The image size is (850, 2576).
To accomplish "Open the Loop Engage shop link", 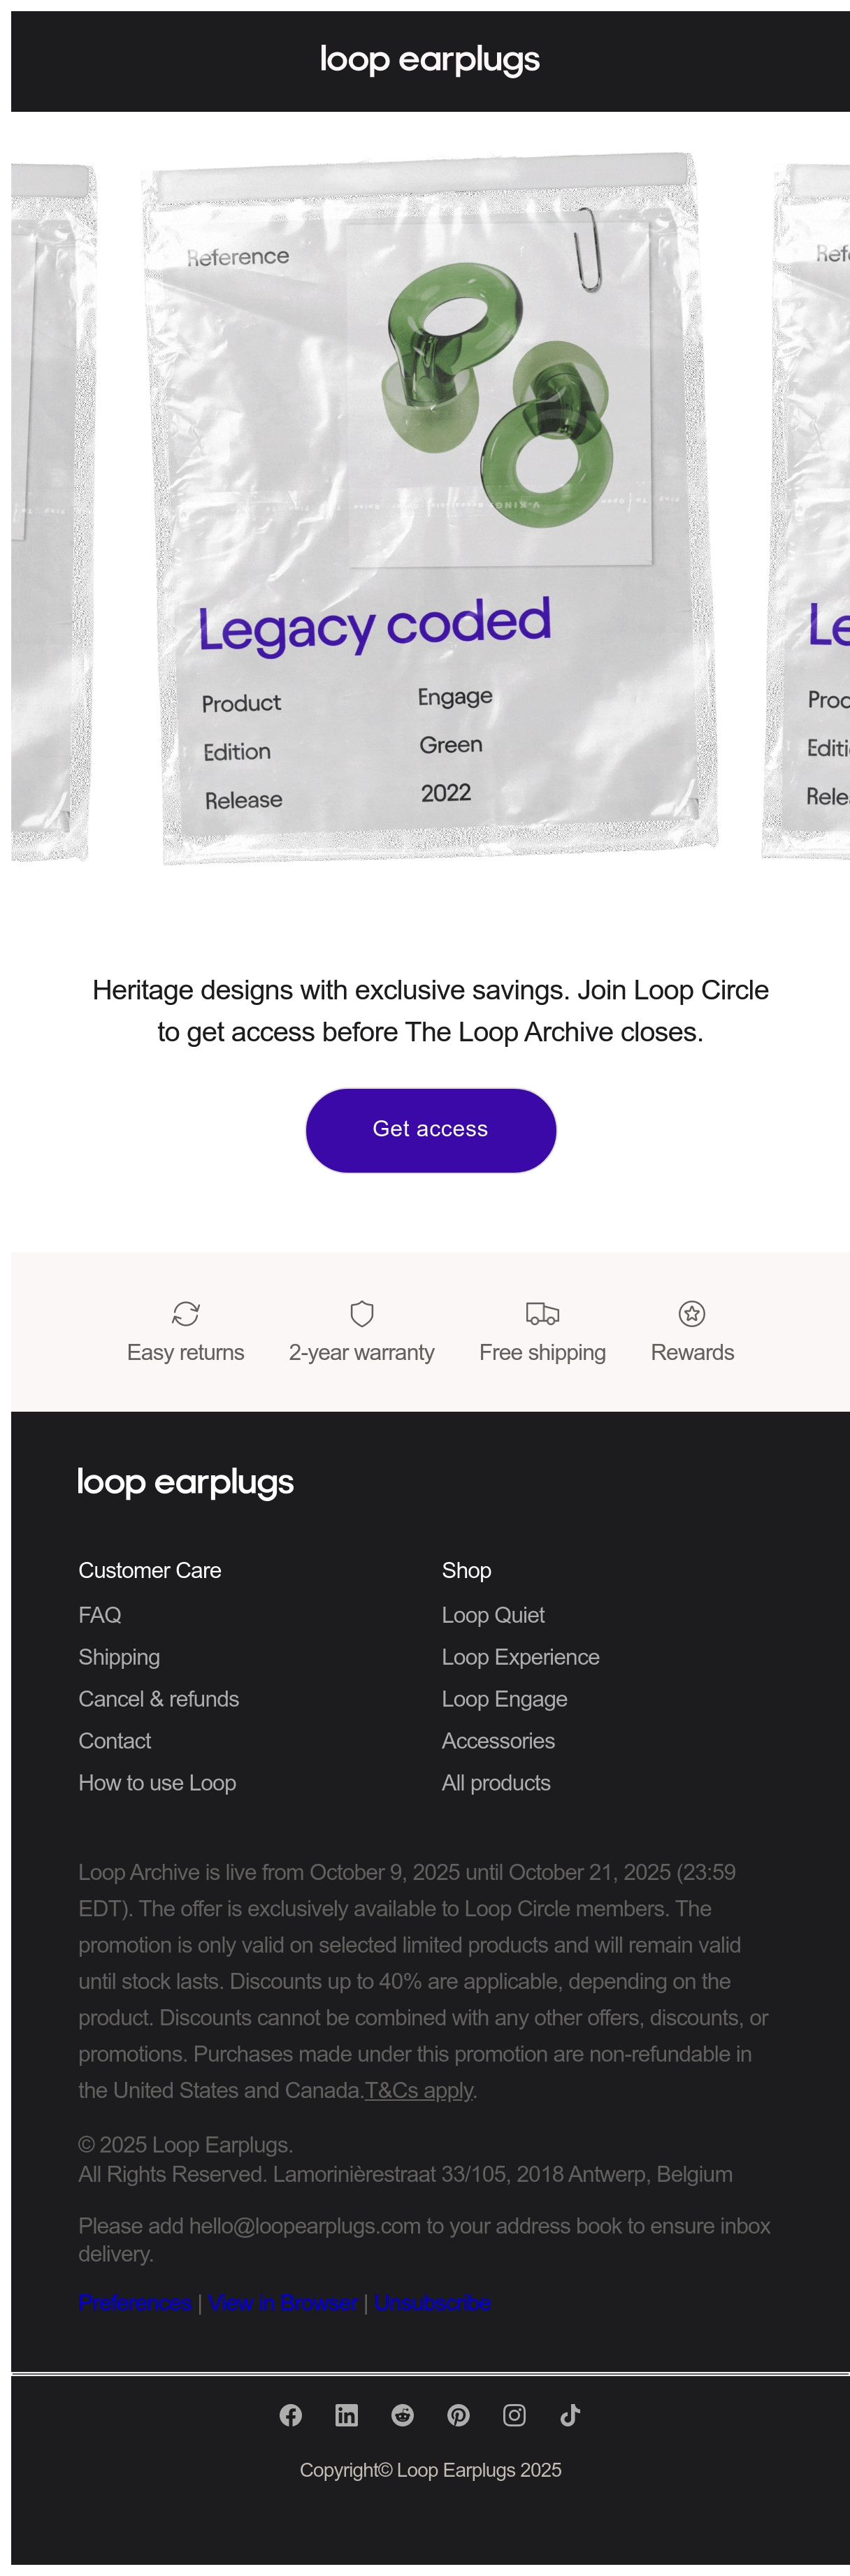I will point(505,1699).
